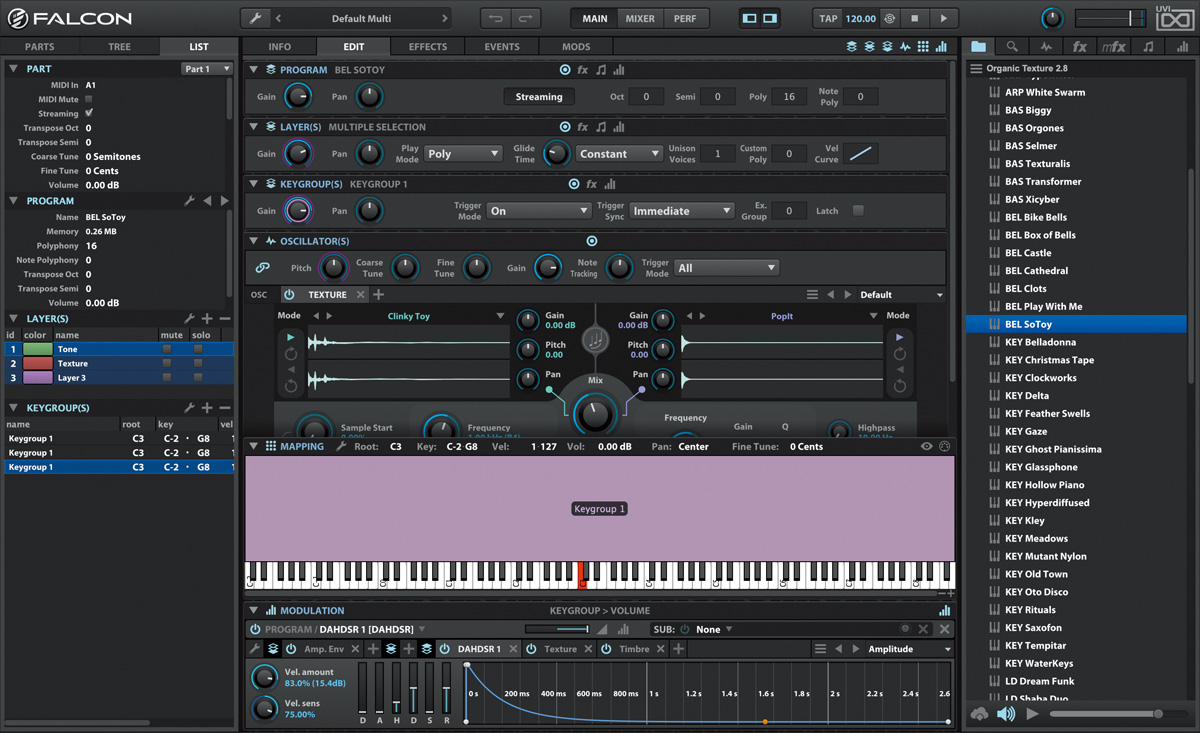Open the file browser folder icon
This screenshot has width=1200, height=733.
point(978,46)
